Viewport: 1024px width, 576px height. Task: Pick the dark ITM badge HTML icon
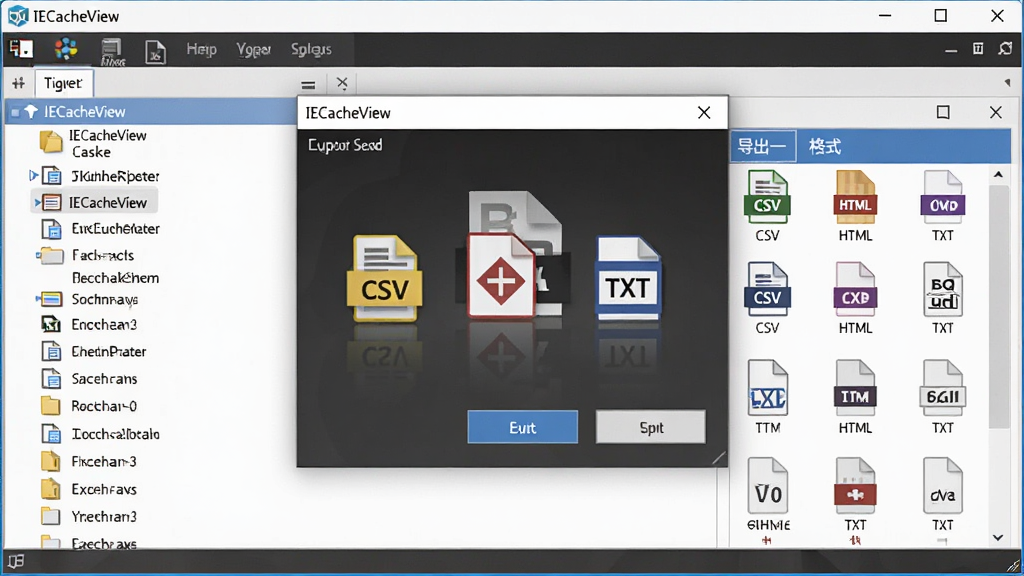(x=855, y=388)
